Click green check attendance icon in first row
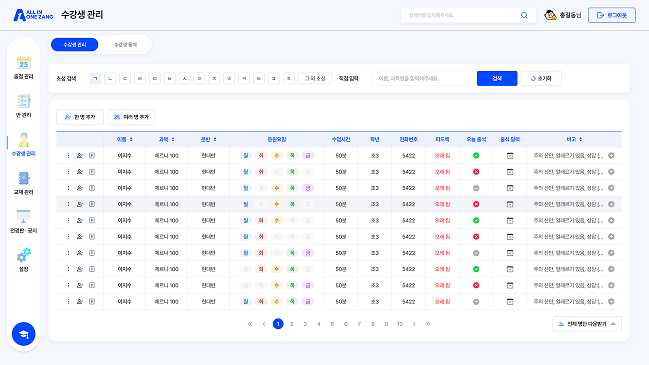Image resolution: width=649 pixels, height=365 pixels. [476, 156]
